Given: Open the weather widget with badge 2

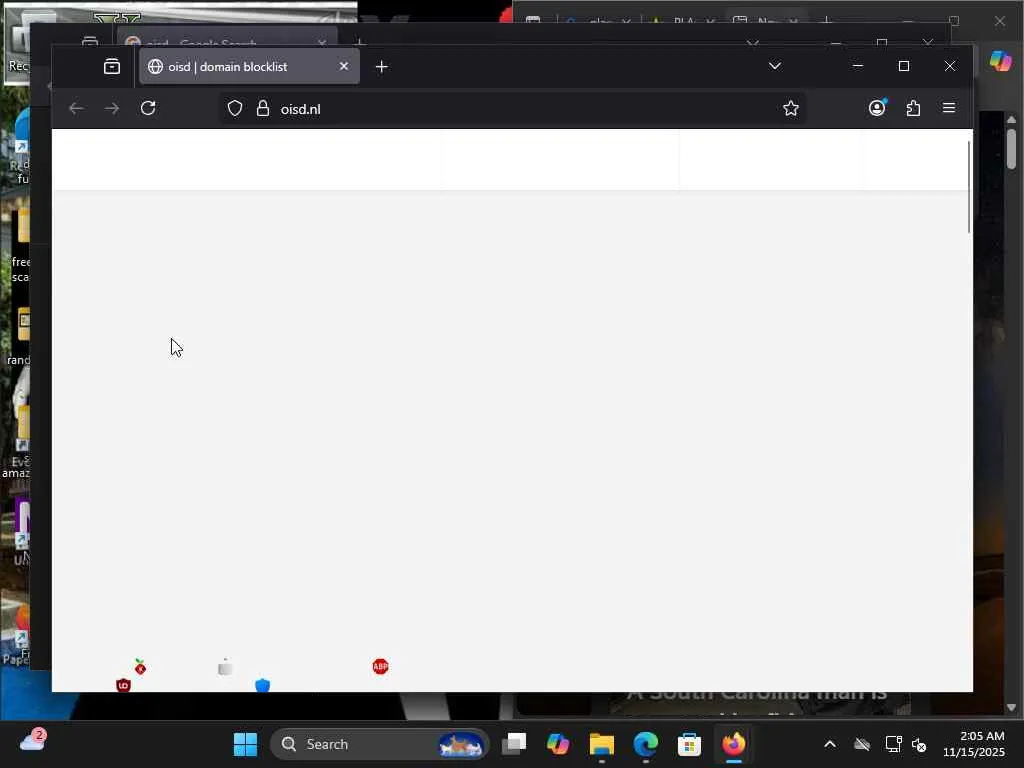Looking at the screenshot, I should click(33, 741).
